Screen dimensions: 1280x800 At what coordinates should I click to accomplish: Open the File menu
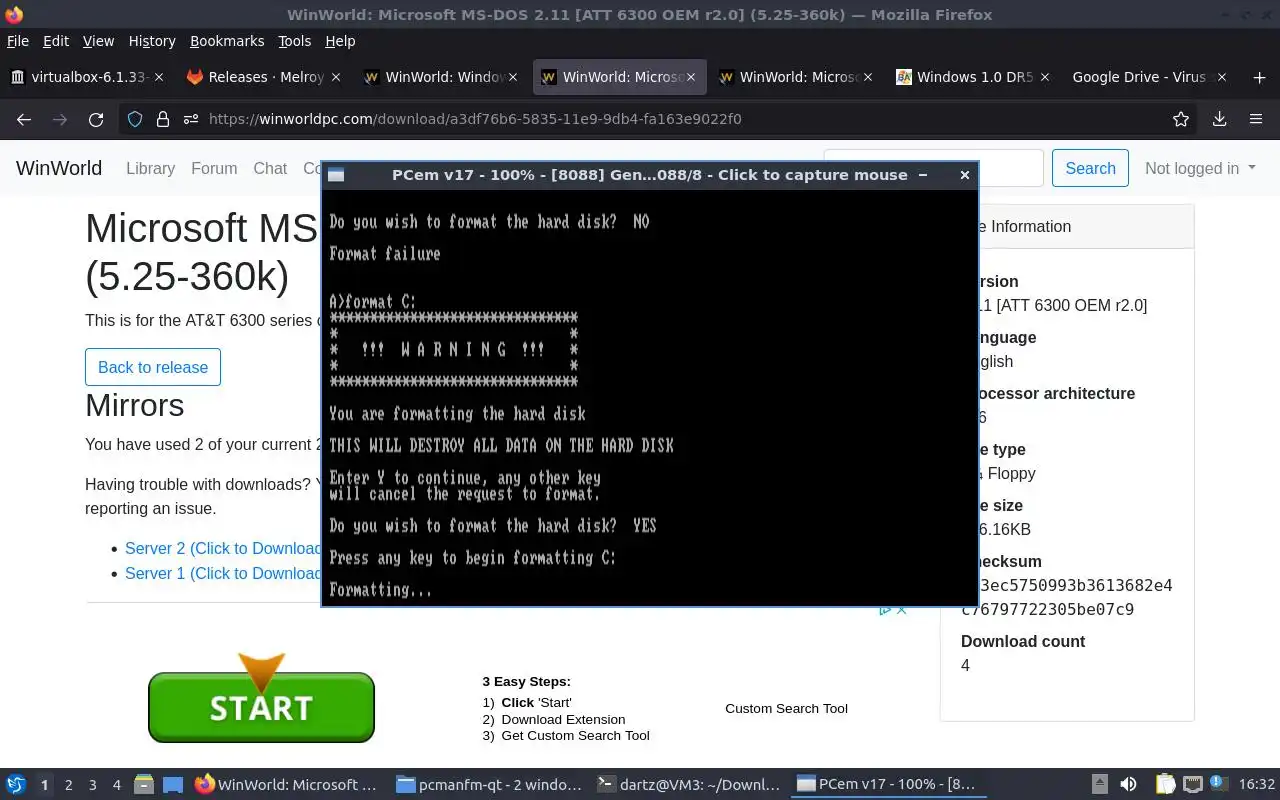18,41
